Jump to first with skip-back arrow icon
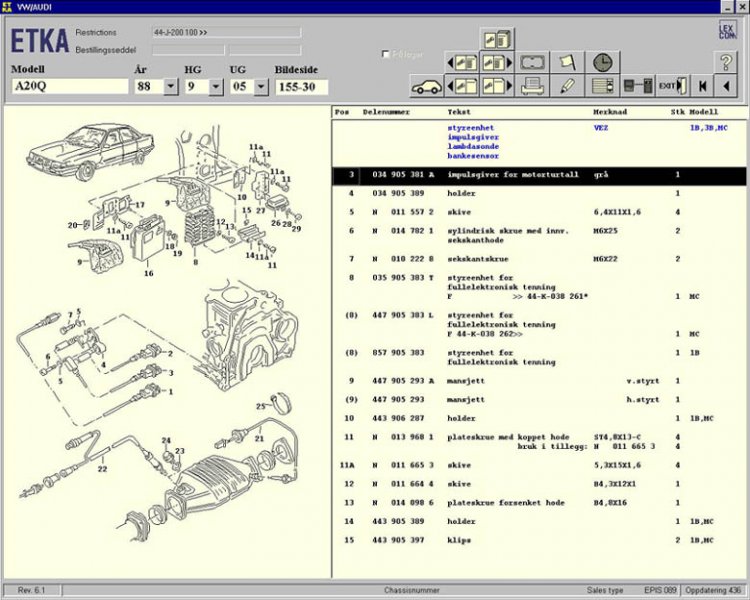This screenshot has width=750, height=600. coord(700,86)
